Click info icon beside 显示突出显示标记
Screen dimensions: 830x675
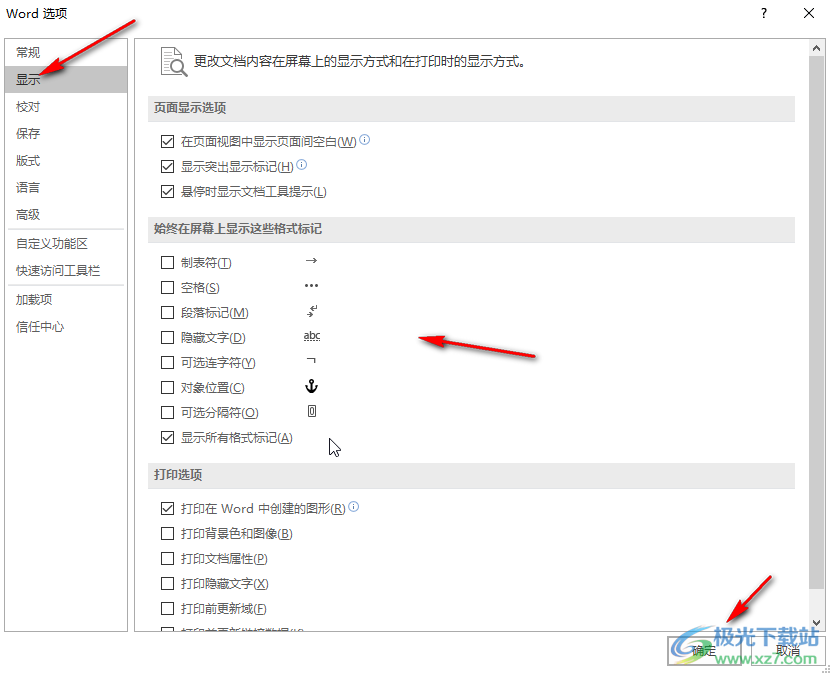(x=302, y=165)
